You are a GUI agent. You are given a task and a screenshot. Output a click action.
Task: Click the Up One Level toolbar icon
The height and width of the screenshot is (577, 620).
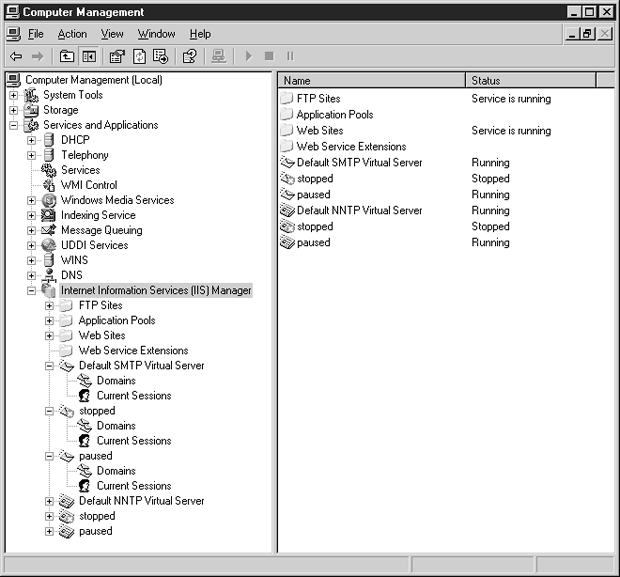tap(67, 56)
